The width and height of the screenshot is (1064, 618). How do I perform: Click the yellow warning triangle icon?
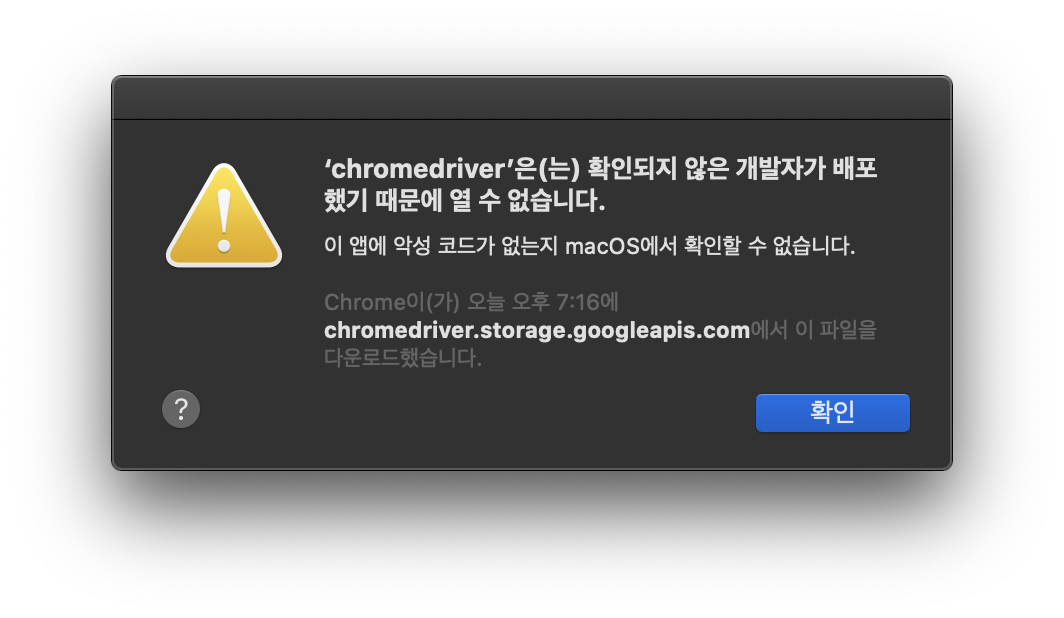[x=224, y=216]
